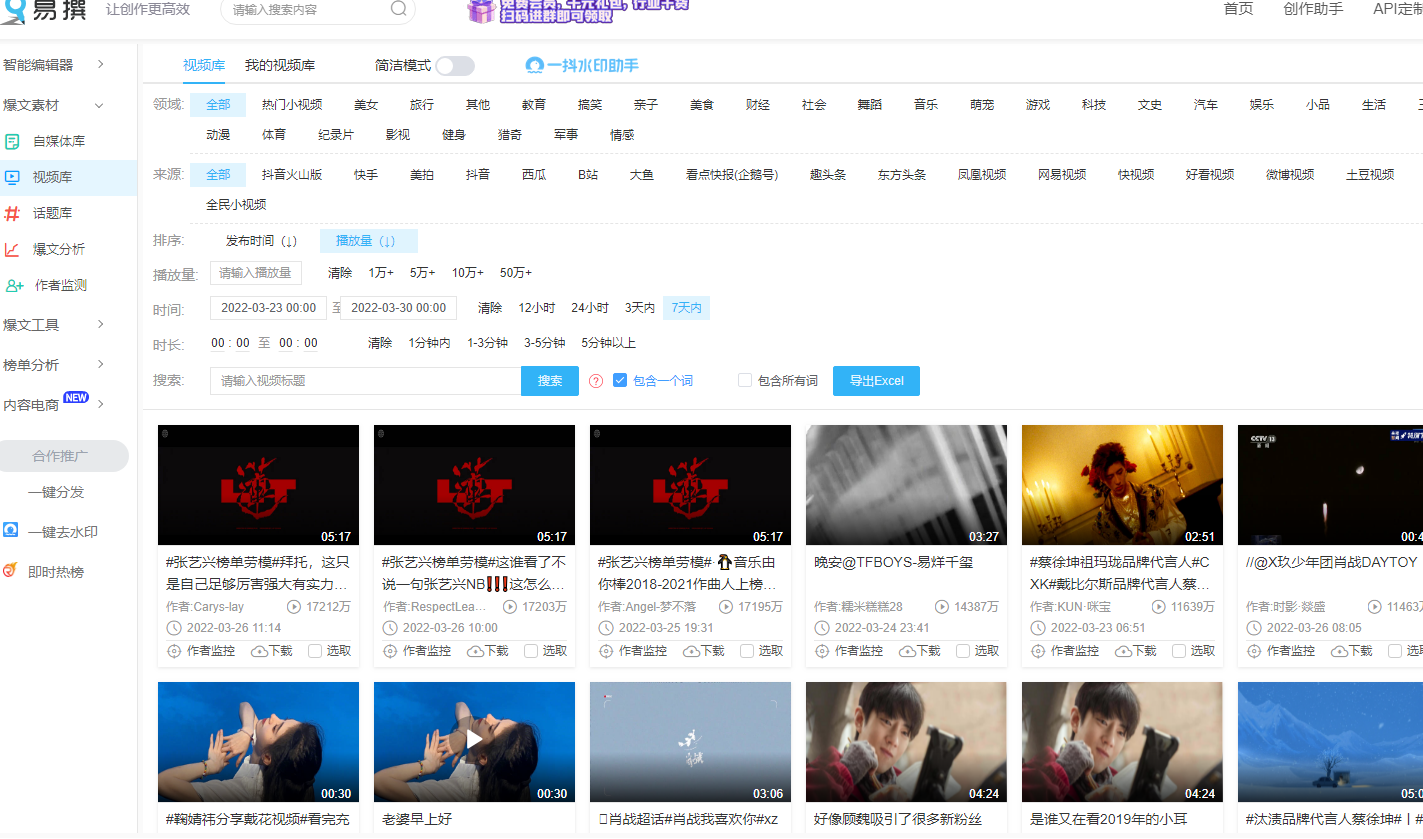Click the blue 搜索 button
The height and width of the screenshot is (839, 1423).
(x=550, y=381)
